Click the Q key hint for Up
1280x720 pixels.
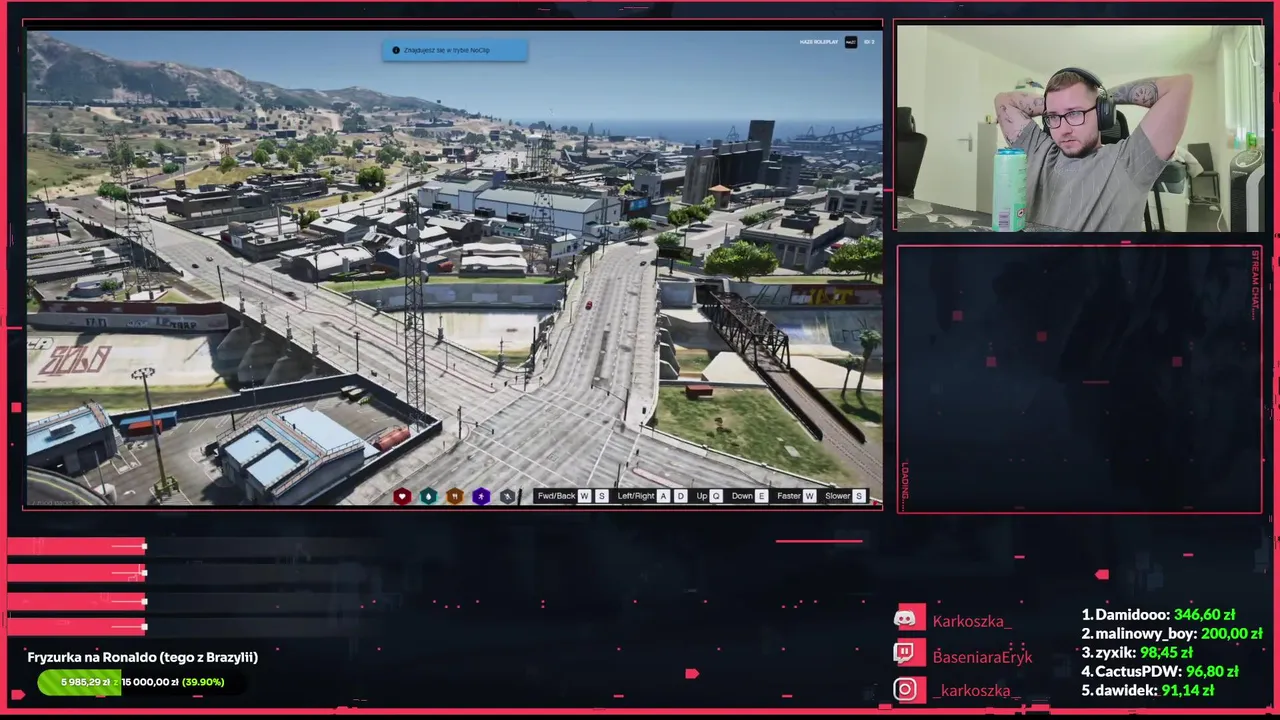716,496
